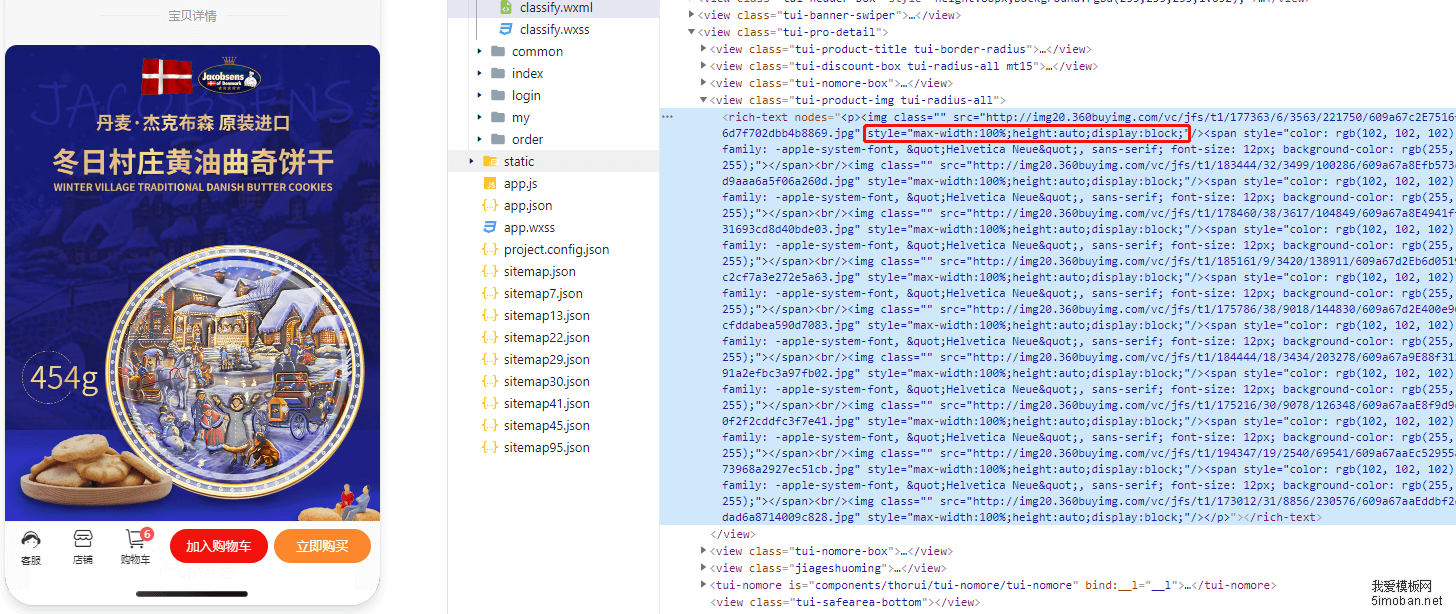Select sitemap22.json in file tree
This screenshot has width=1456, height=614.
(546, 338)
